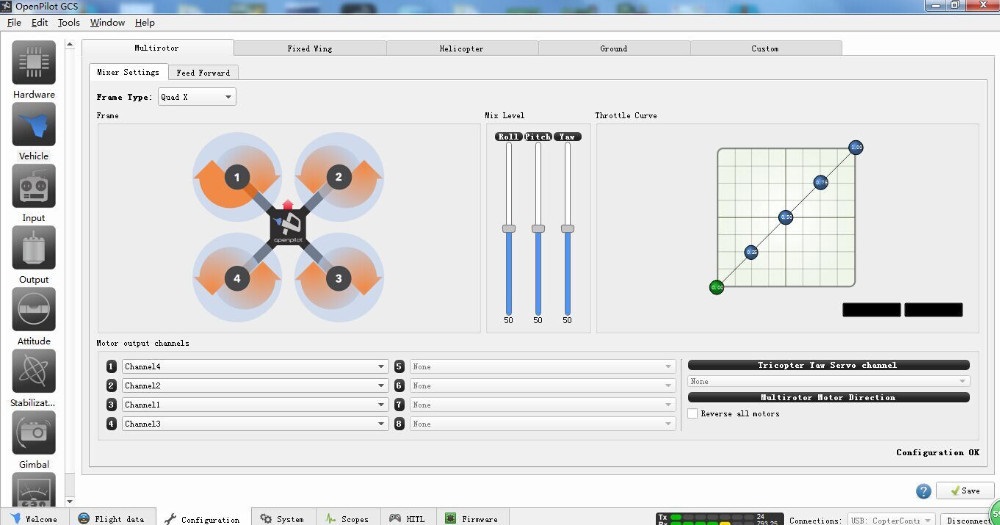Click motor 3 on the quad frame

(x=339, y=278)
